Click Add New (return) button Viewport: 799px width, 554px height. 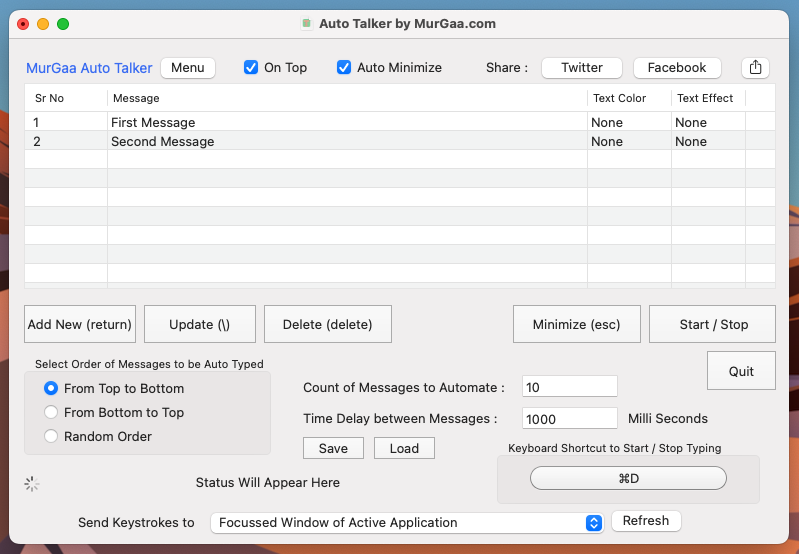(80, 324)
